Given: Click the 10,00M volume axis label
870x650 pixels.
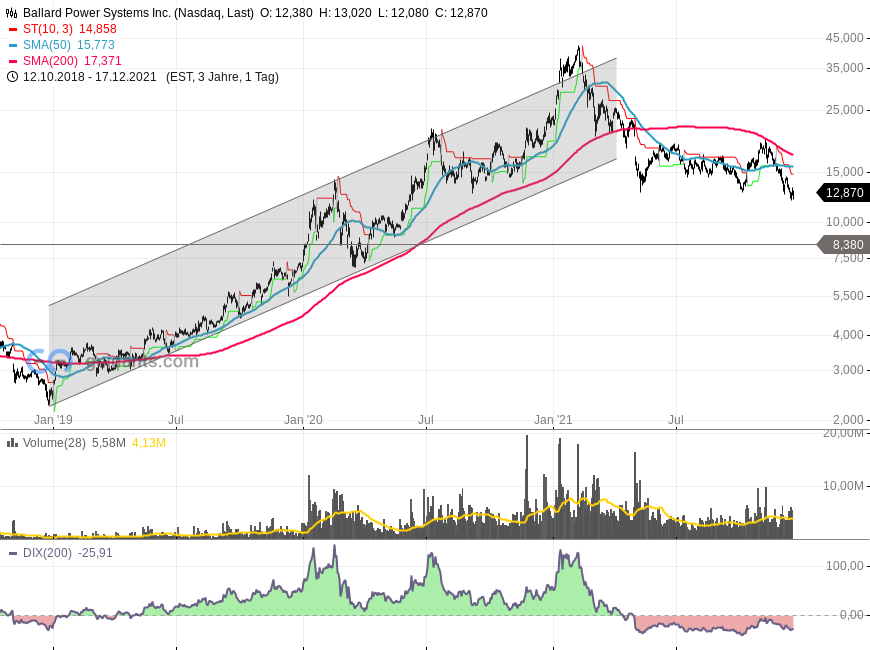Looking at the screenshot, I should (843, 486).
